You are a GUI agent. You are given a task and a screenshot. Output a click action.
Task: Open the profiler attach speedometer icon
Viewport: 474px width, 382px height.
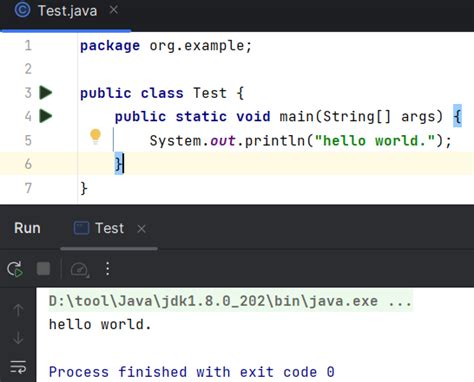(x=80, y=269)
